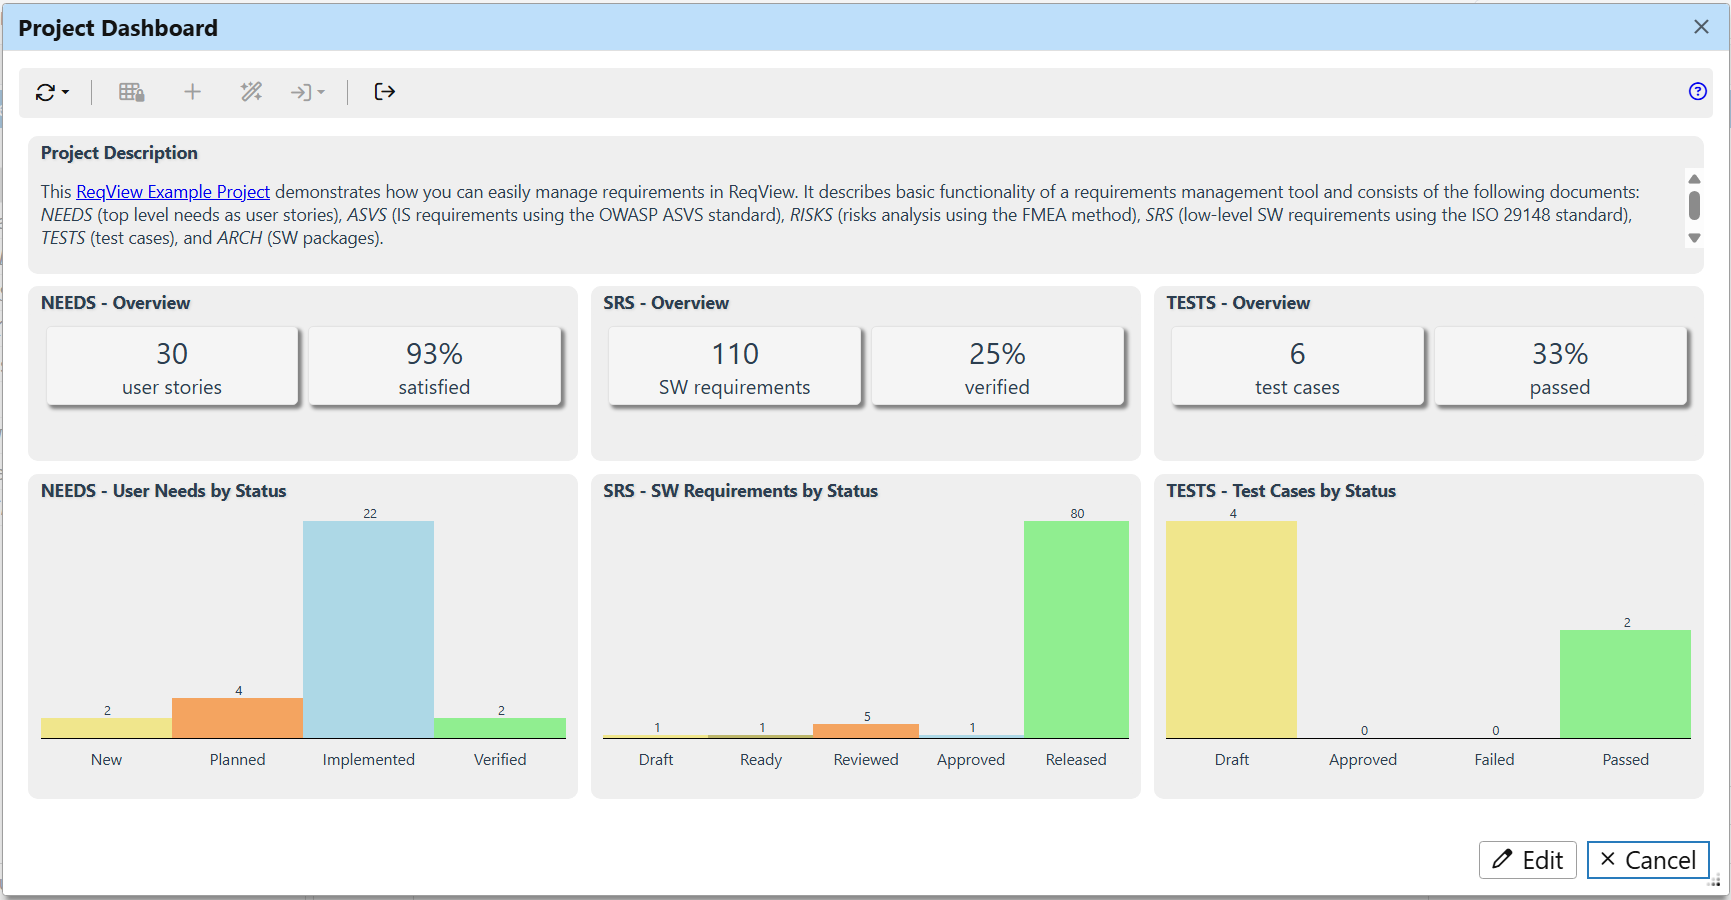Click the 30 user stories tile
Viewport: 1731px width, 900px height.
(x=172, y=366)
